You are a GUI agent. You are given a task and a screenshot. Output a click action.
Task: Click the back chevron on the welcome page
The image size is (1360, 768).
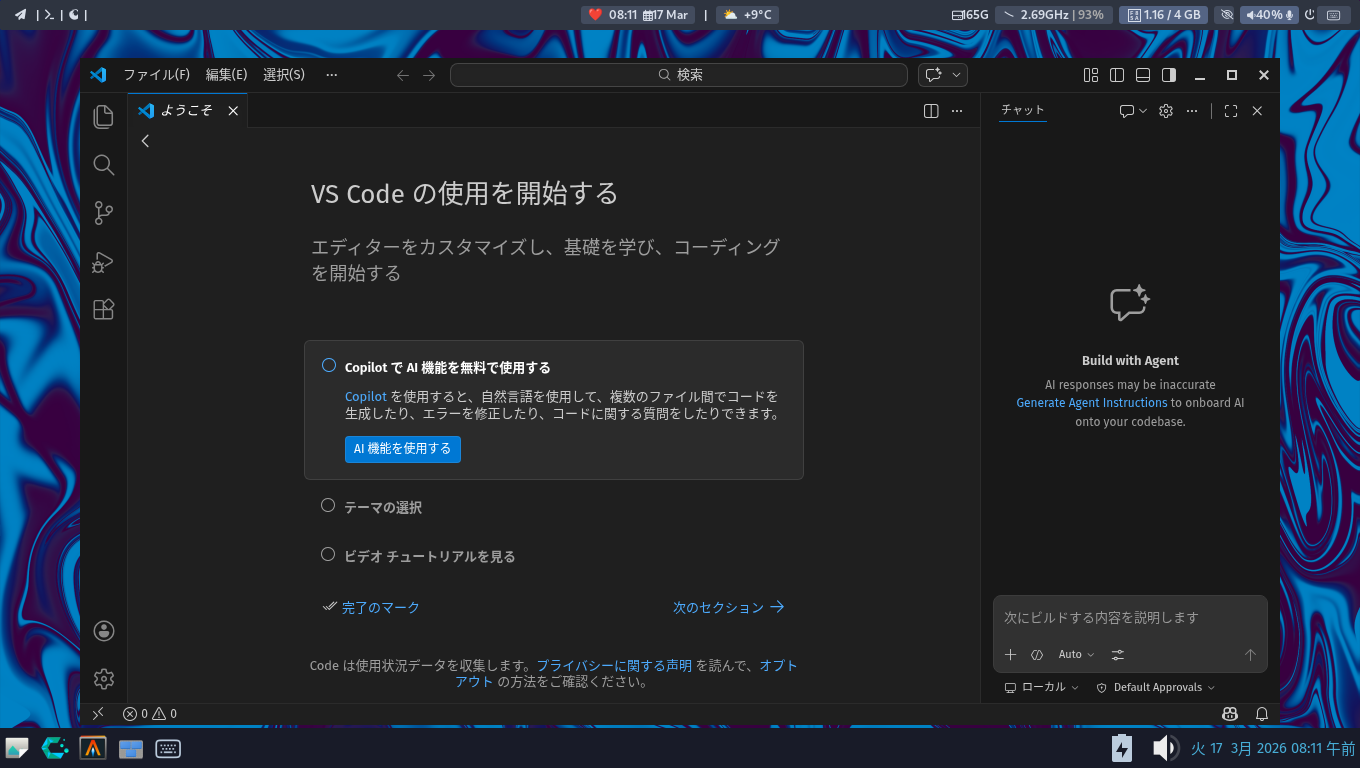pos(145,141)
